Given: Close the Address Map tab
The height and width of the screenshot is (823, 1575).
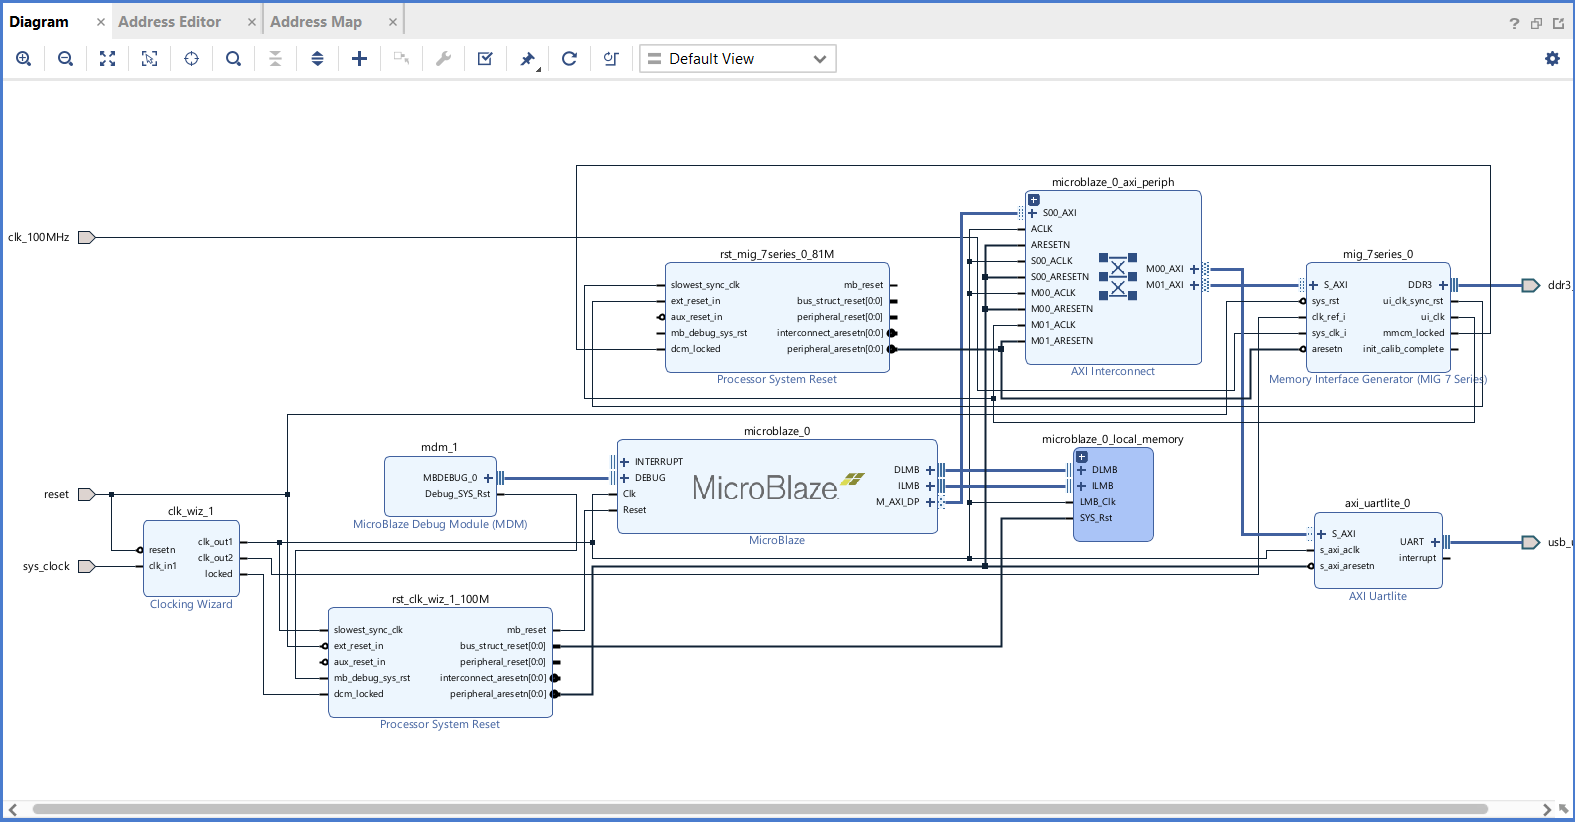Looking at the screenshot, I should tap(393, 22).
